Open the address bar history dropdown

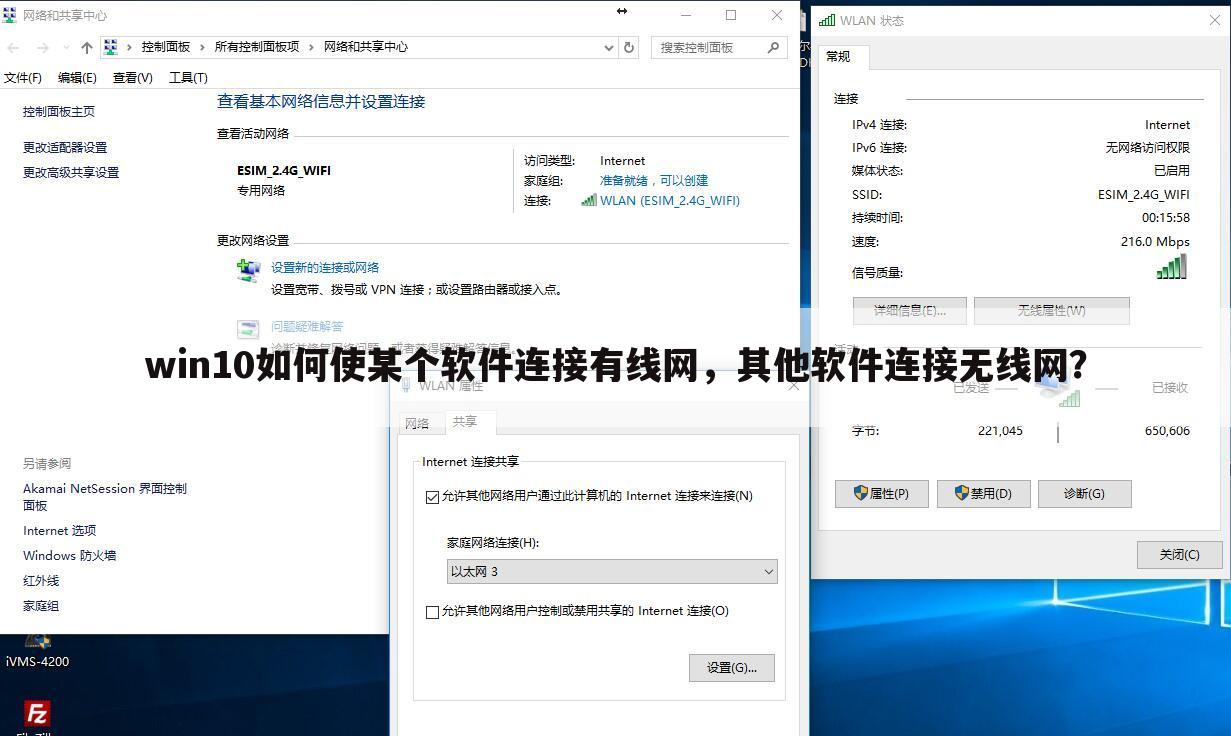coord(608,47)
